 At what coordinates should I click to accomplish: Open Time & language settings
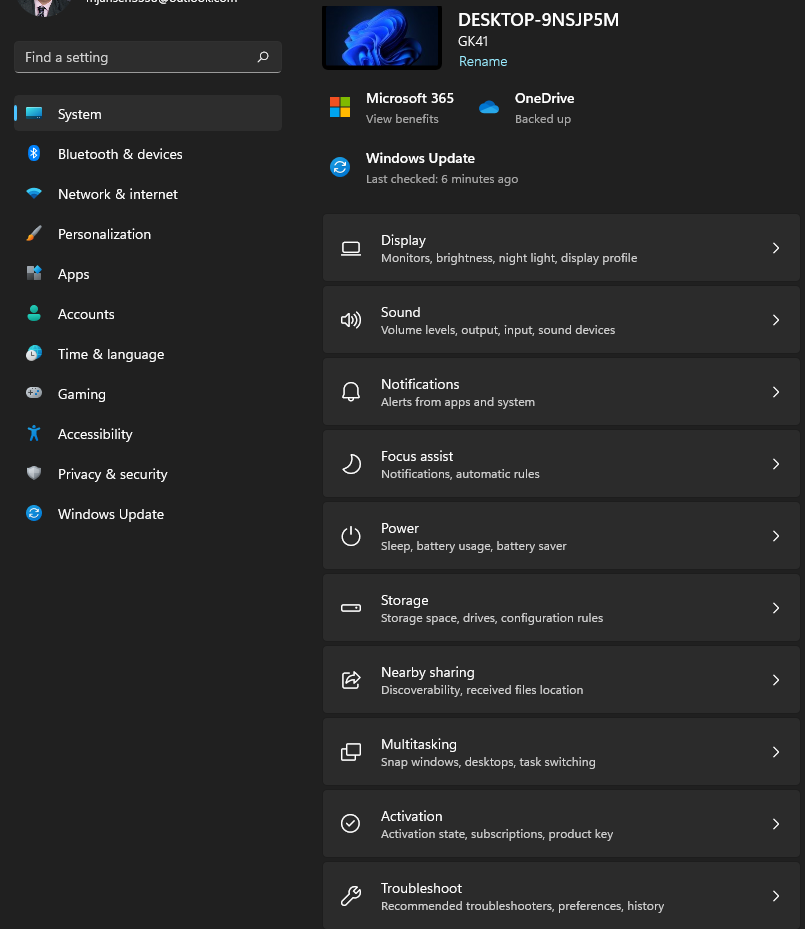click(147, 354)
